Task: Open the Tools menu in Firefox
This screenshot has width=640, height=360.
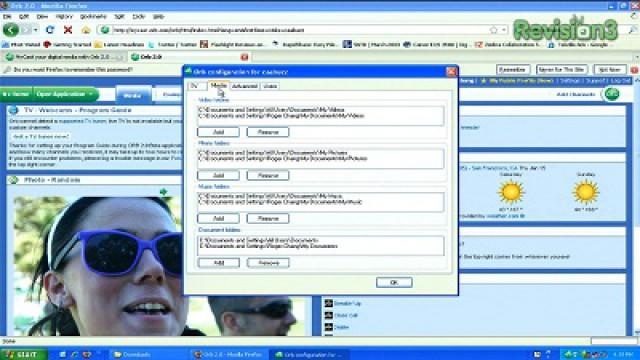Action: coord(139,16)
